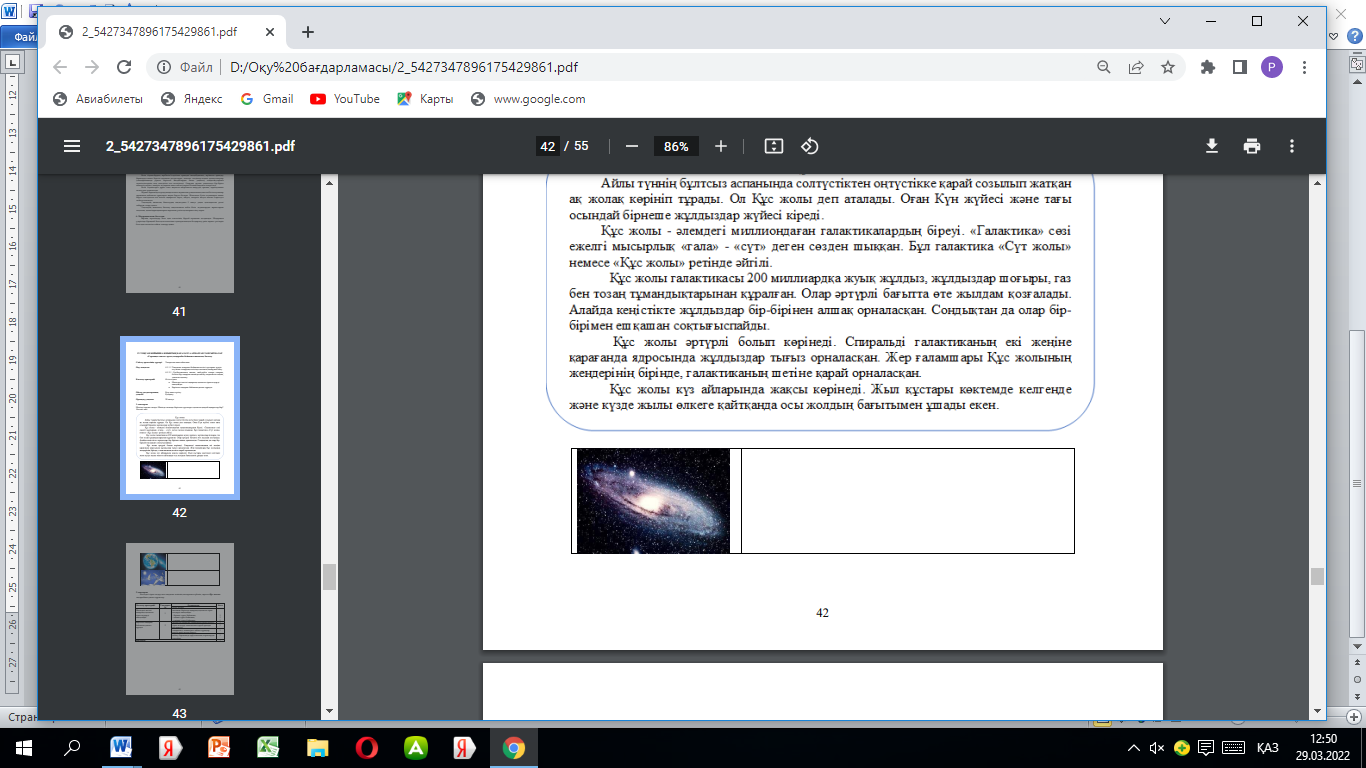Image resolution: width=1366 pixels, height=768 pixels.
Task: Switch to Chrome from the taskbar
Action: coord(513,747)
